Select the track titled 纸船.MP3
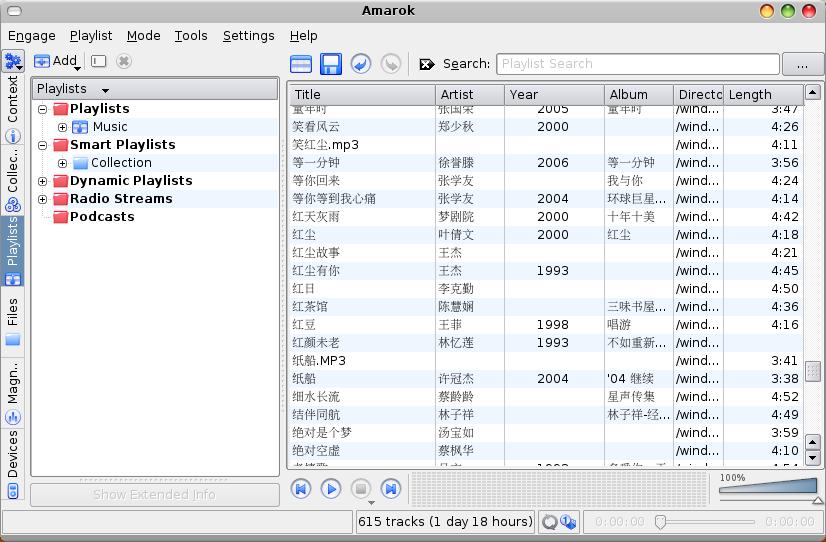 click(x=546, y=361)
